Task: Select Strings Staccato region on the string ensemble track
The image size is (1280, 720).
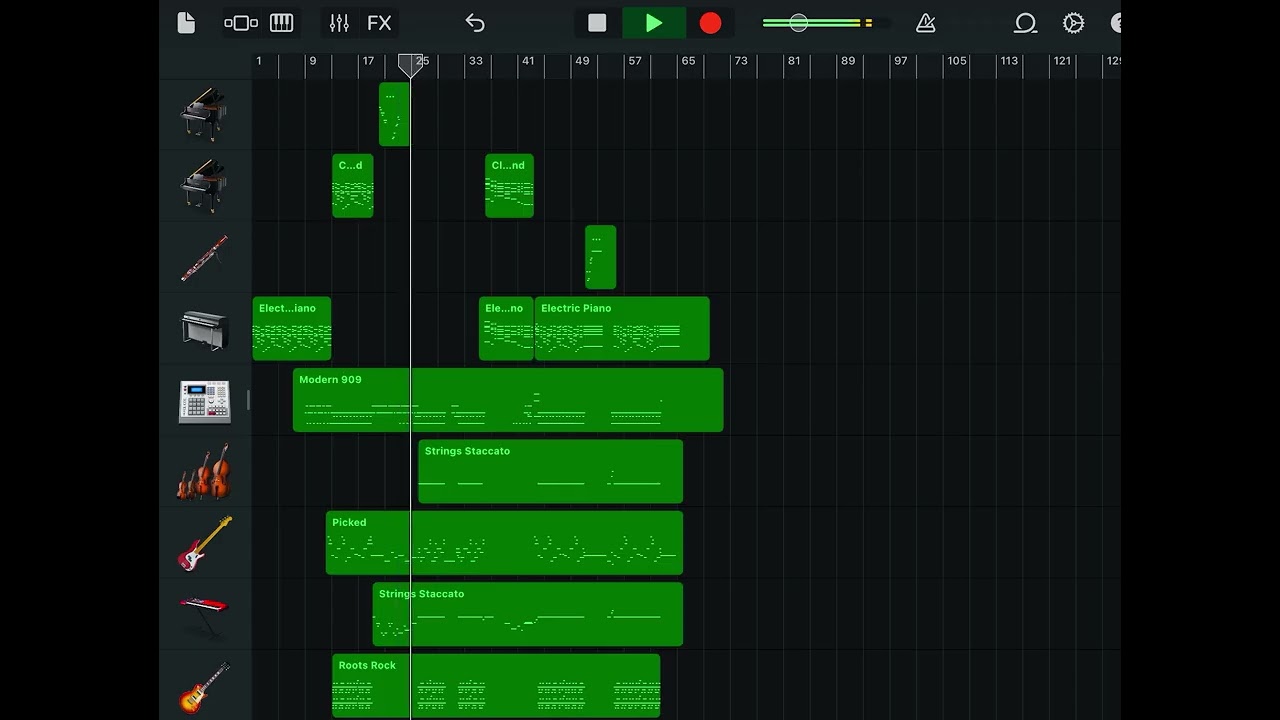Action: 550,472
